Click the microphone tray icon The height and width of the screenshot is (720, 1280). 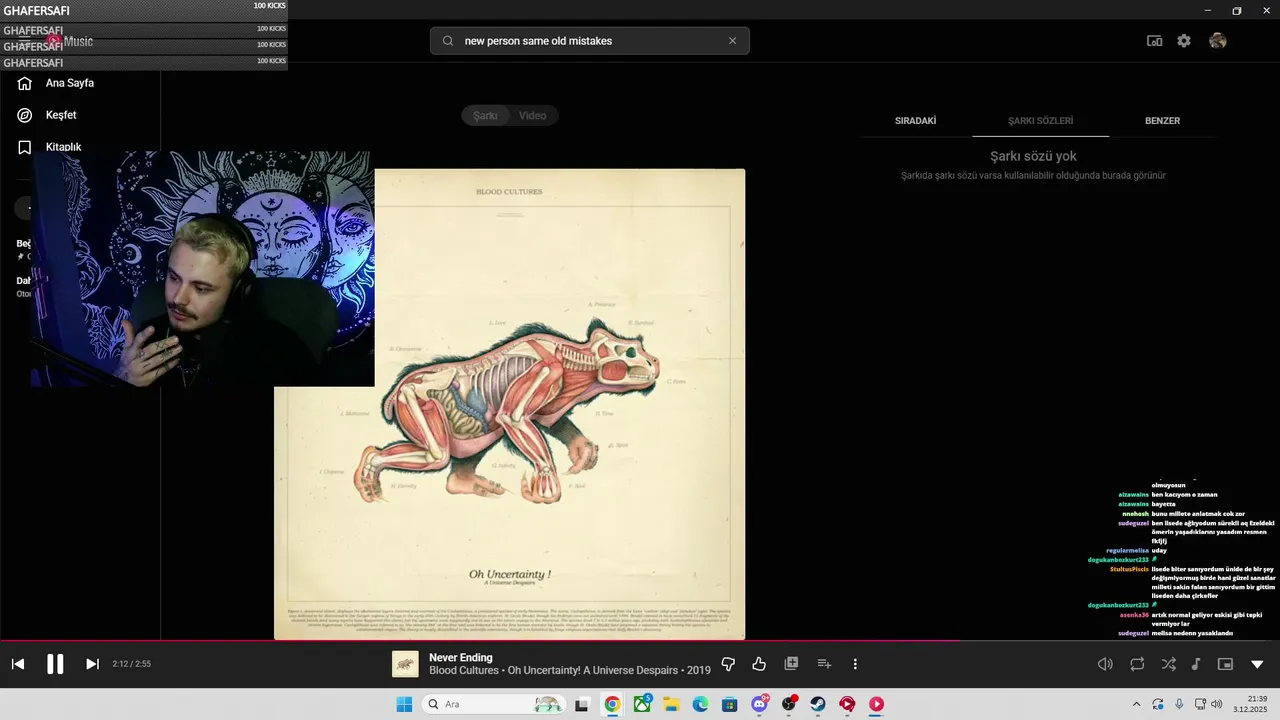click(1179, 704)
